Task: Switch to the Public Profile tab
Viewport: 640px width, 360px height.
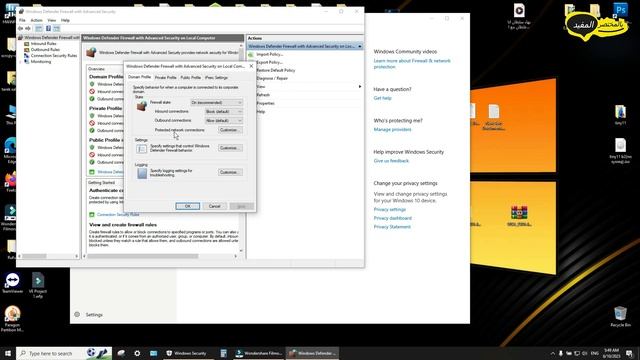Action: pyautogui.click(x=191, y=78)
